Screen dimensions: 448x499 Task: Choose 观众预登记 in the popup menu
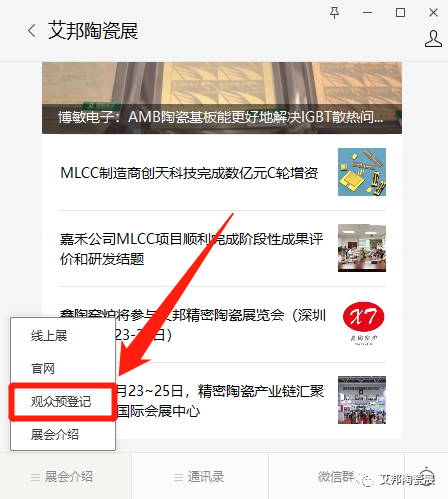point(63,402)
